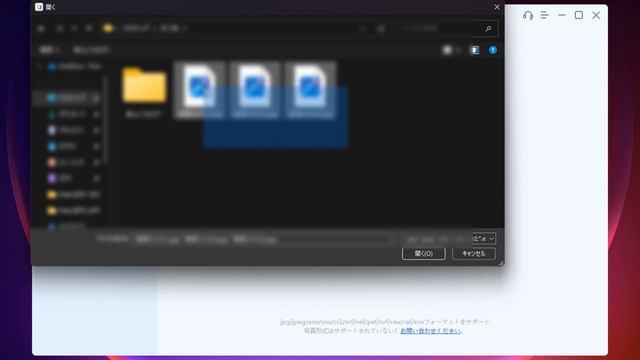
Task: Open the main window menu icon
Action: pyautogui.click(x=544, y=16)
